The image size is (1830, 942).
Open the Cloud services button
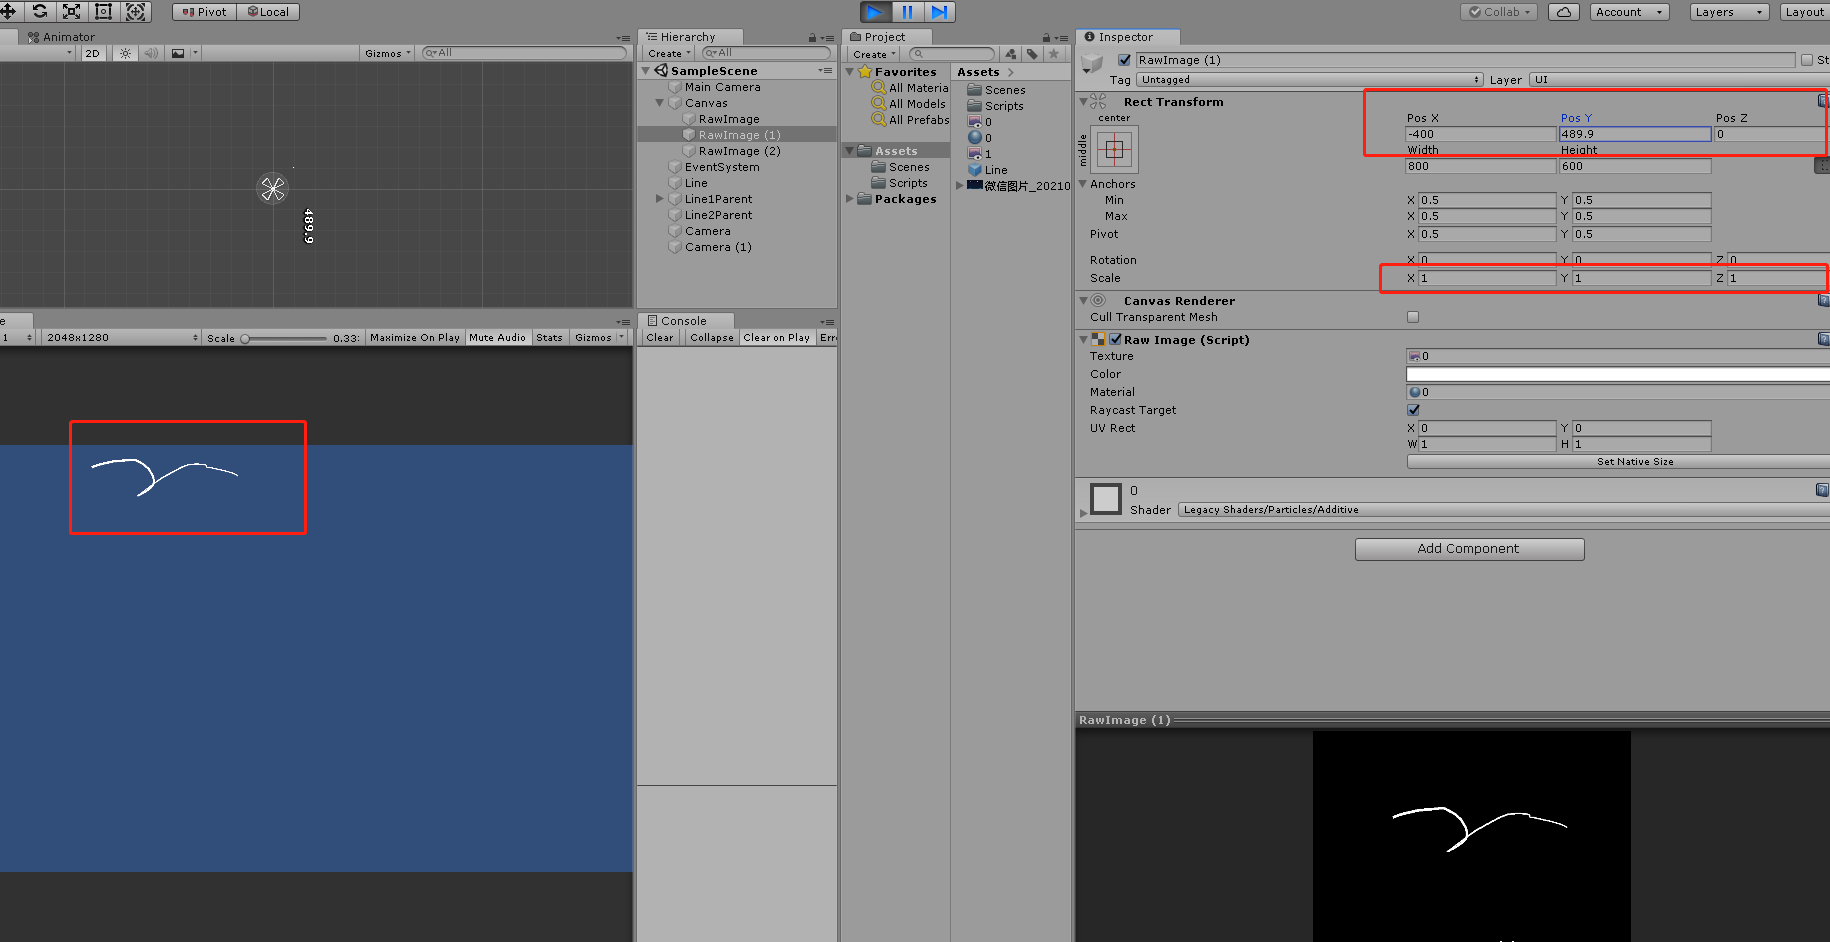pyautogui.click(x=1564, y=12)
